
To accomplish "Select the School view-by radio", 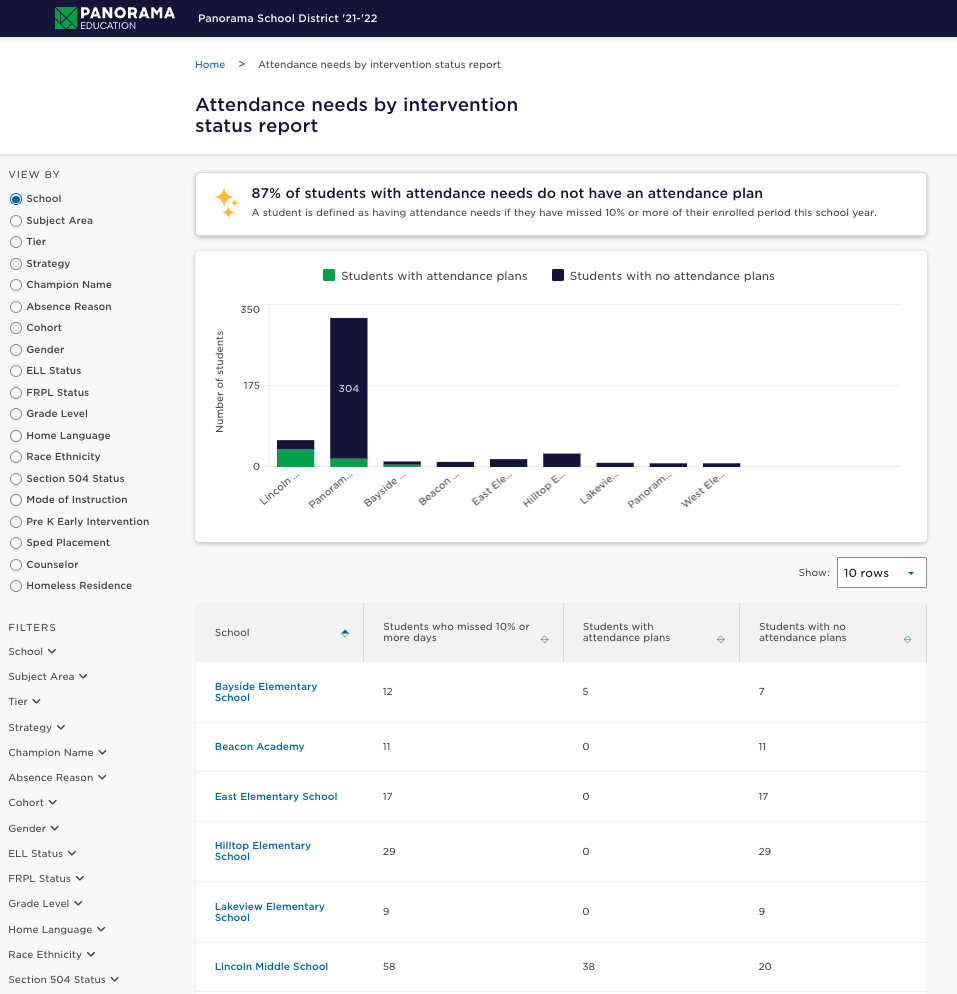I will point(16,199).
